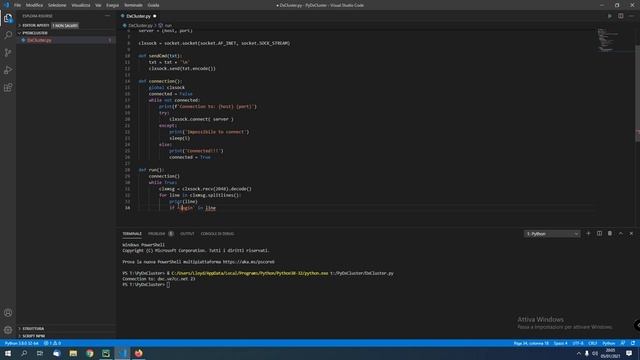Image resolution: width=640 pixels, height=360 pixels.
Task: Open the Visualizza menu
Action: [x=81, y=5]
